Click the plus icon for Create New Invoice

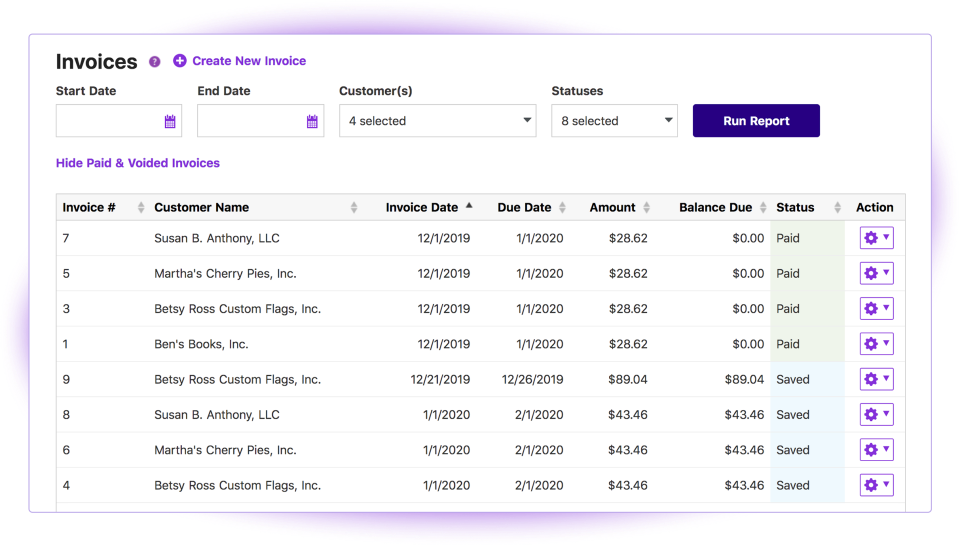179,61
